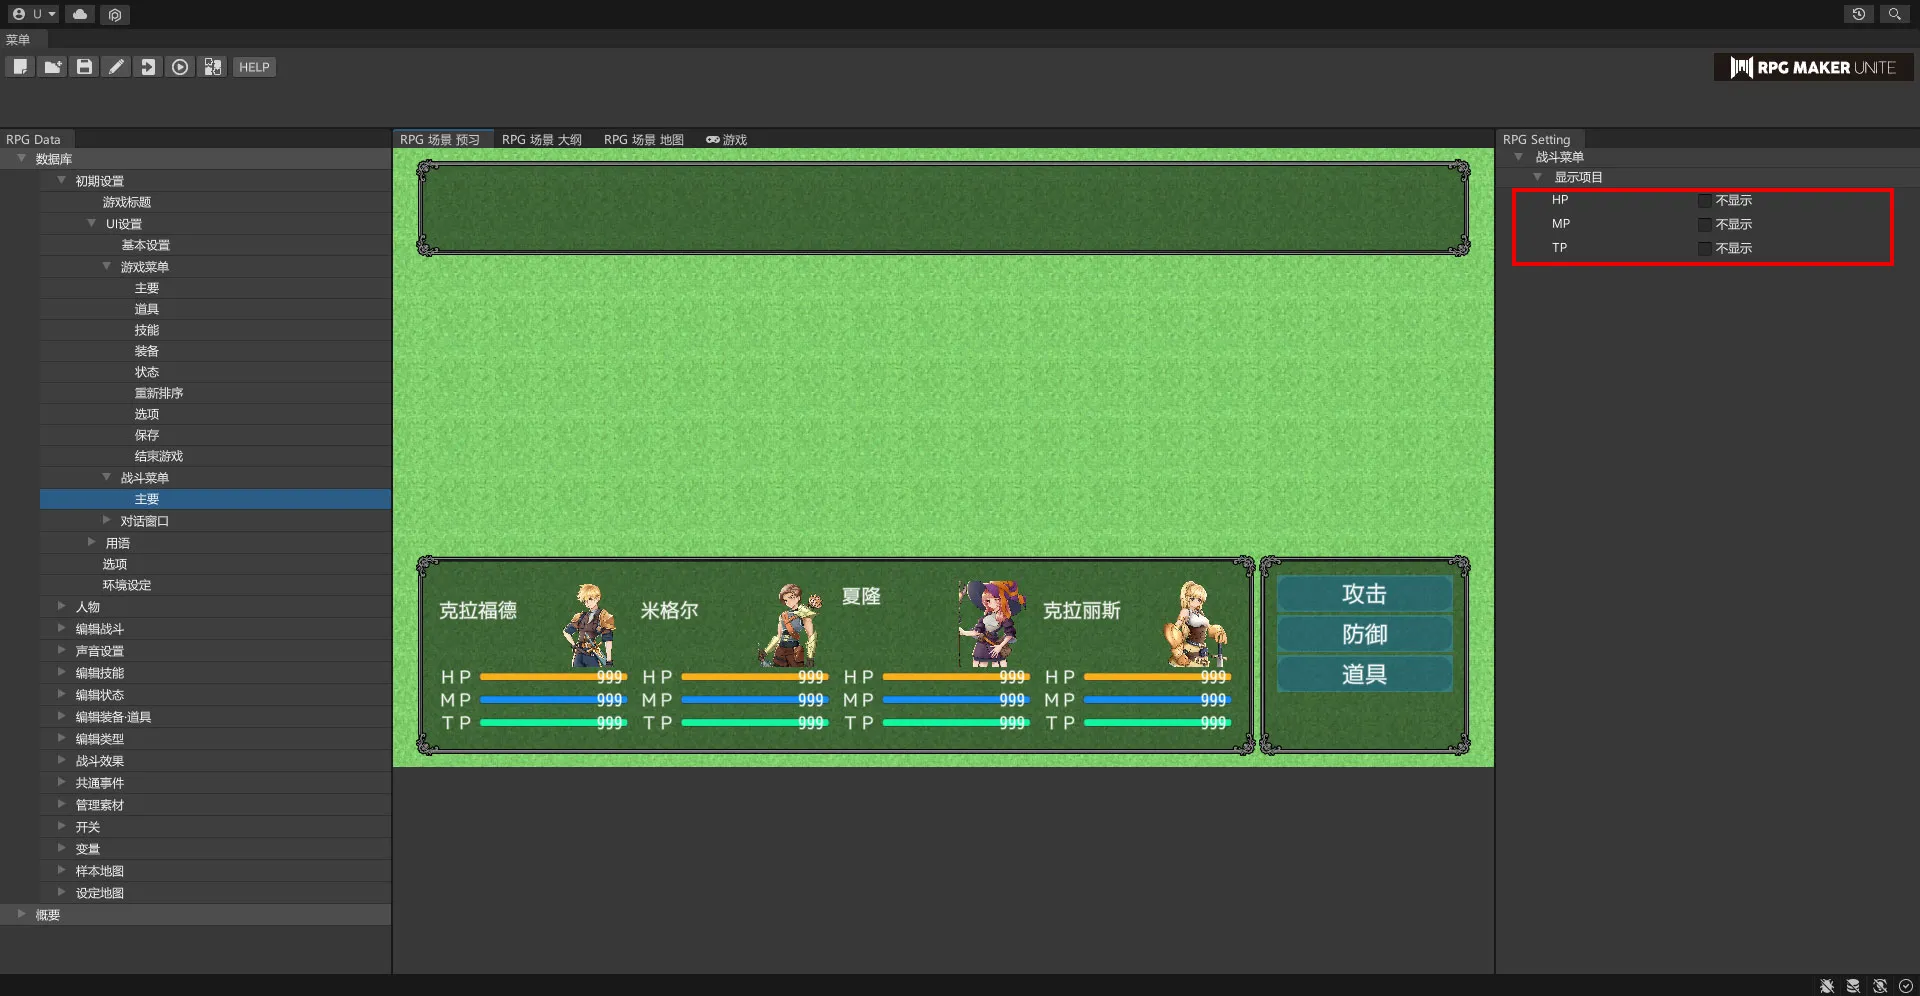Expand the 对话窗口 tree node

(x=107, y=520)
